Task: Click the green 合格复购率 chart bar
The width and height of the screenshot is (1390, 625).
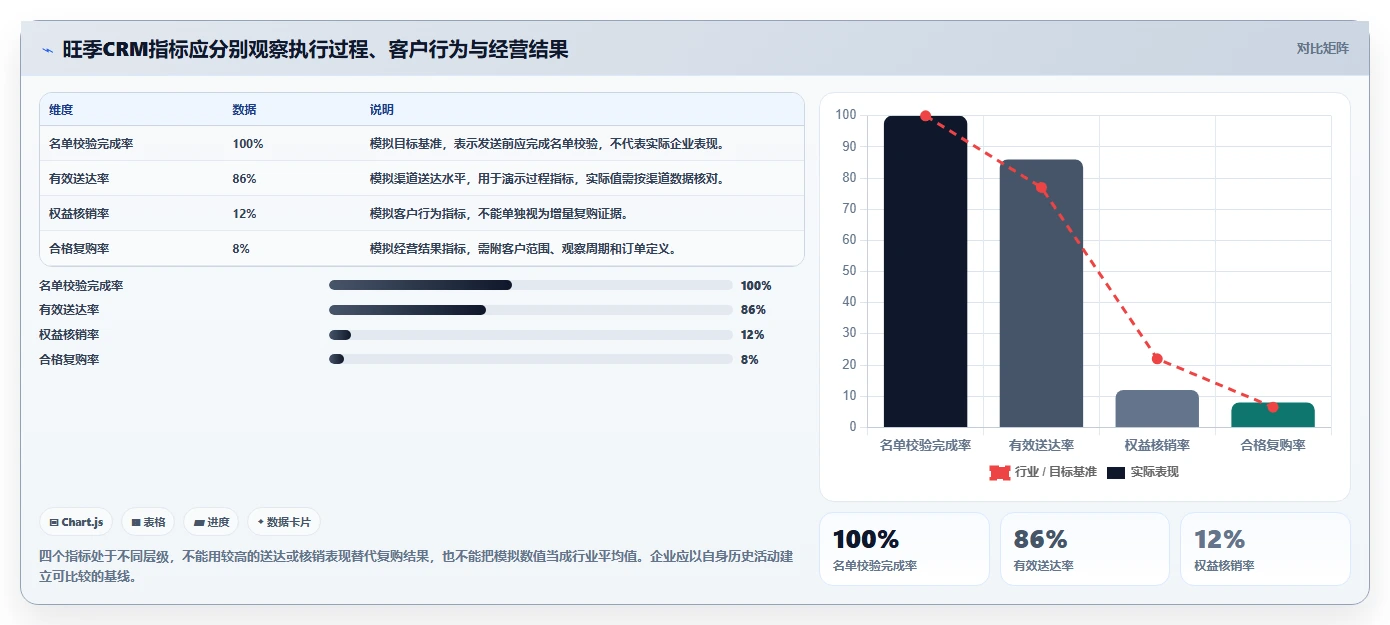Action: pyautogui.click(x=1273, y=415)
